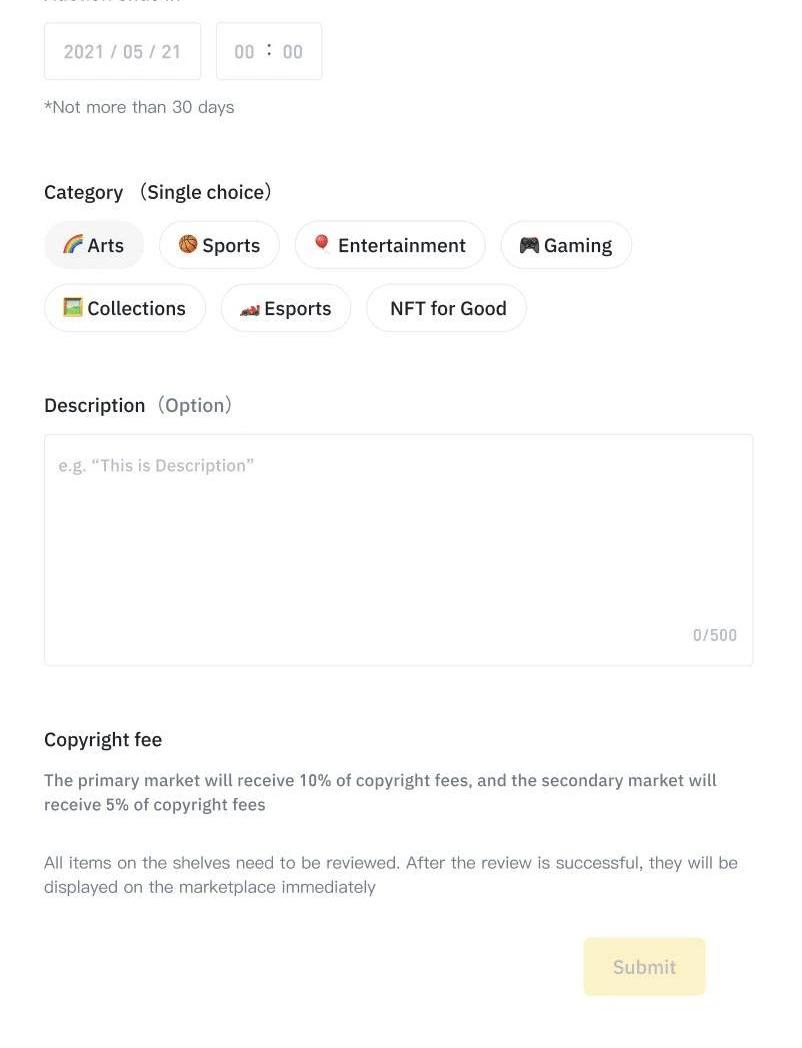802x1048 pixels.
Task: Select the Esports category
Action: [x=286, y=308]
